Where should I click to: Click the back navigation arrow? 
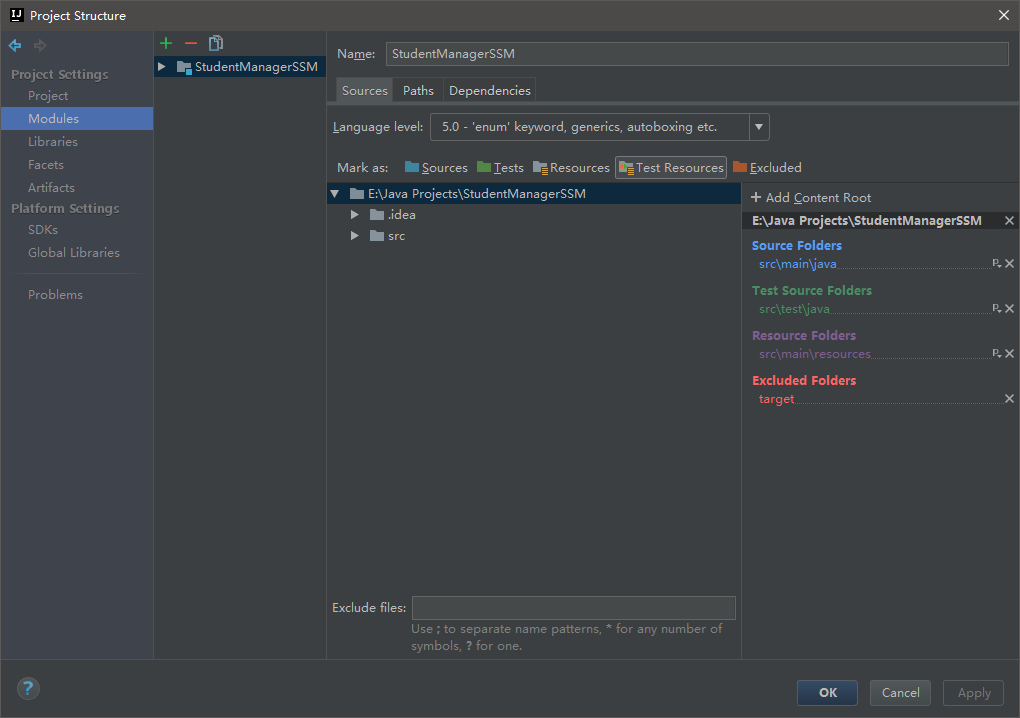15,46
